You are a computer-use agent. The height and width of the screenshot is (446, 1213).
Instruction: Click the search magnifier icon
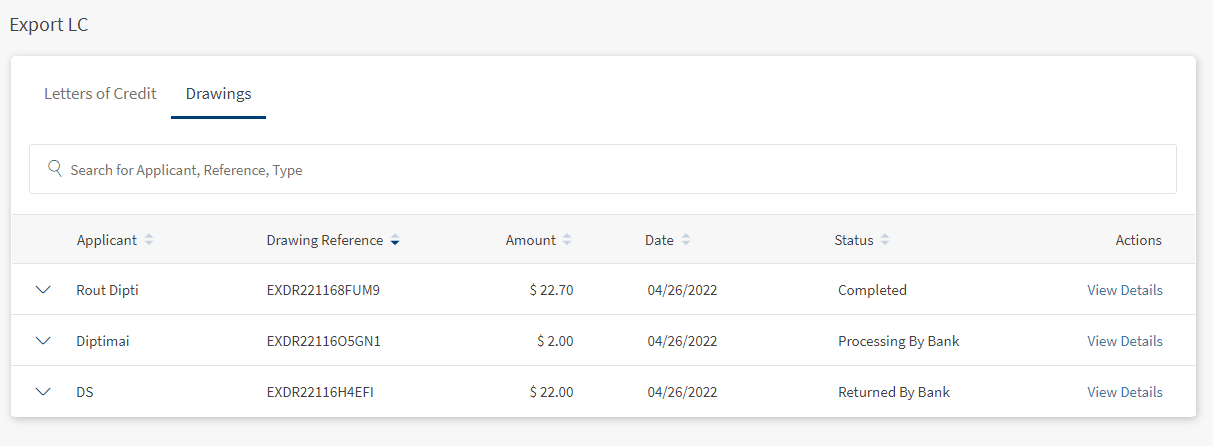[x=55, y=168]
